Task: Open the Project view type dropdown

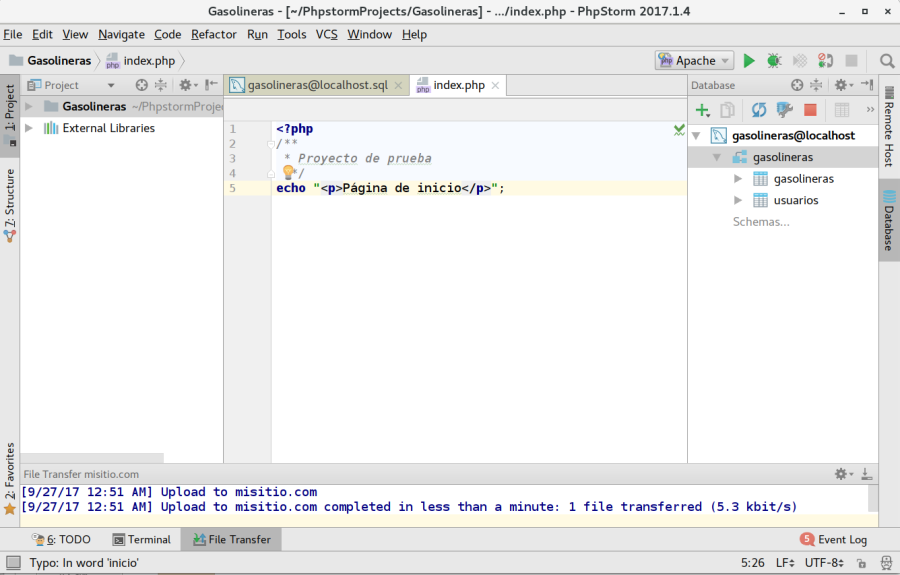Action: [x=111, y=86]
